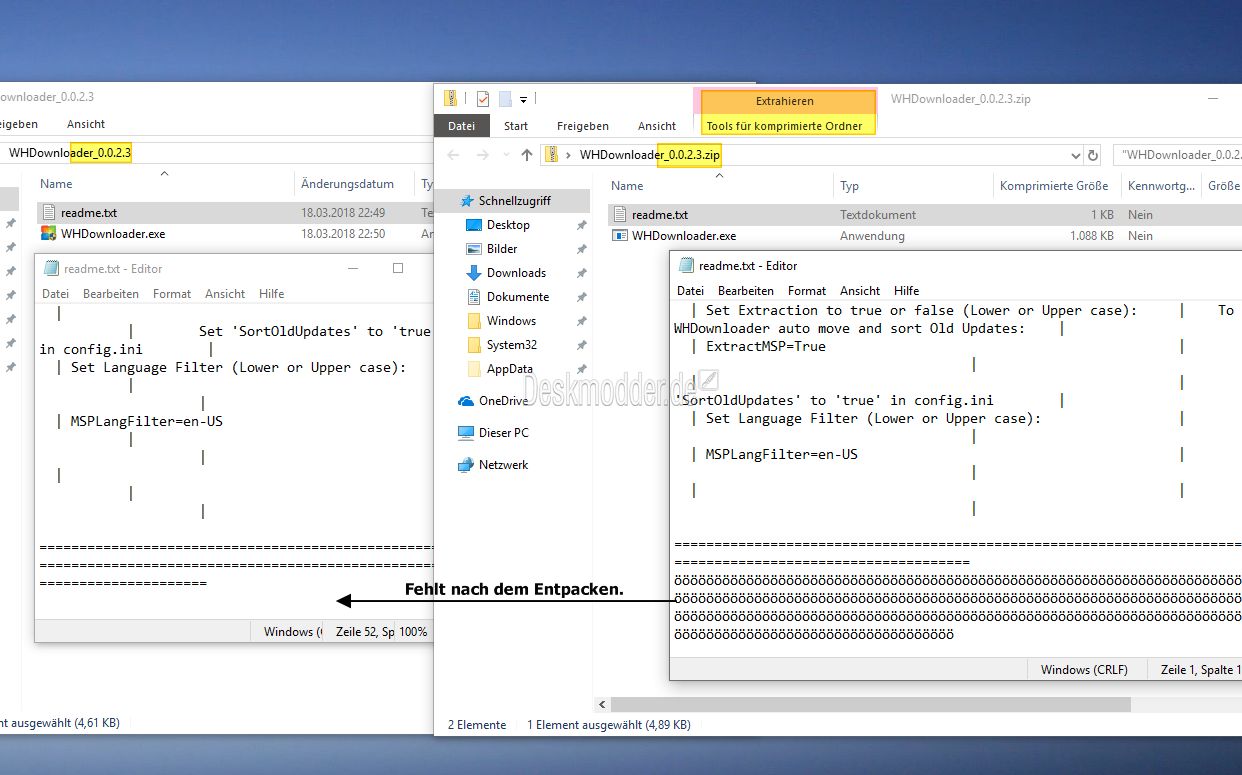Click 2 Elemente in the status bar
1242x775 pixels.
coord(477,724)
